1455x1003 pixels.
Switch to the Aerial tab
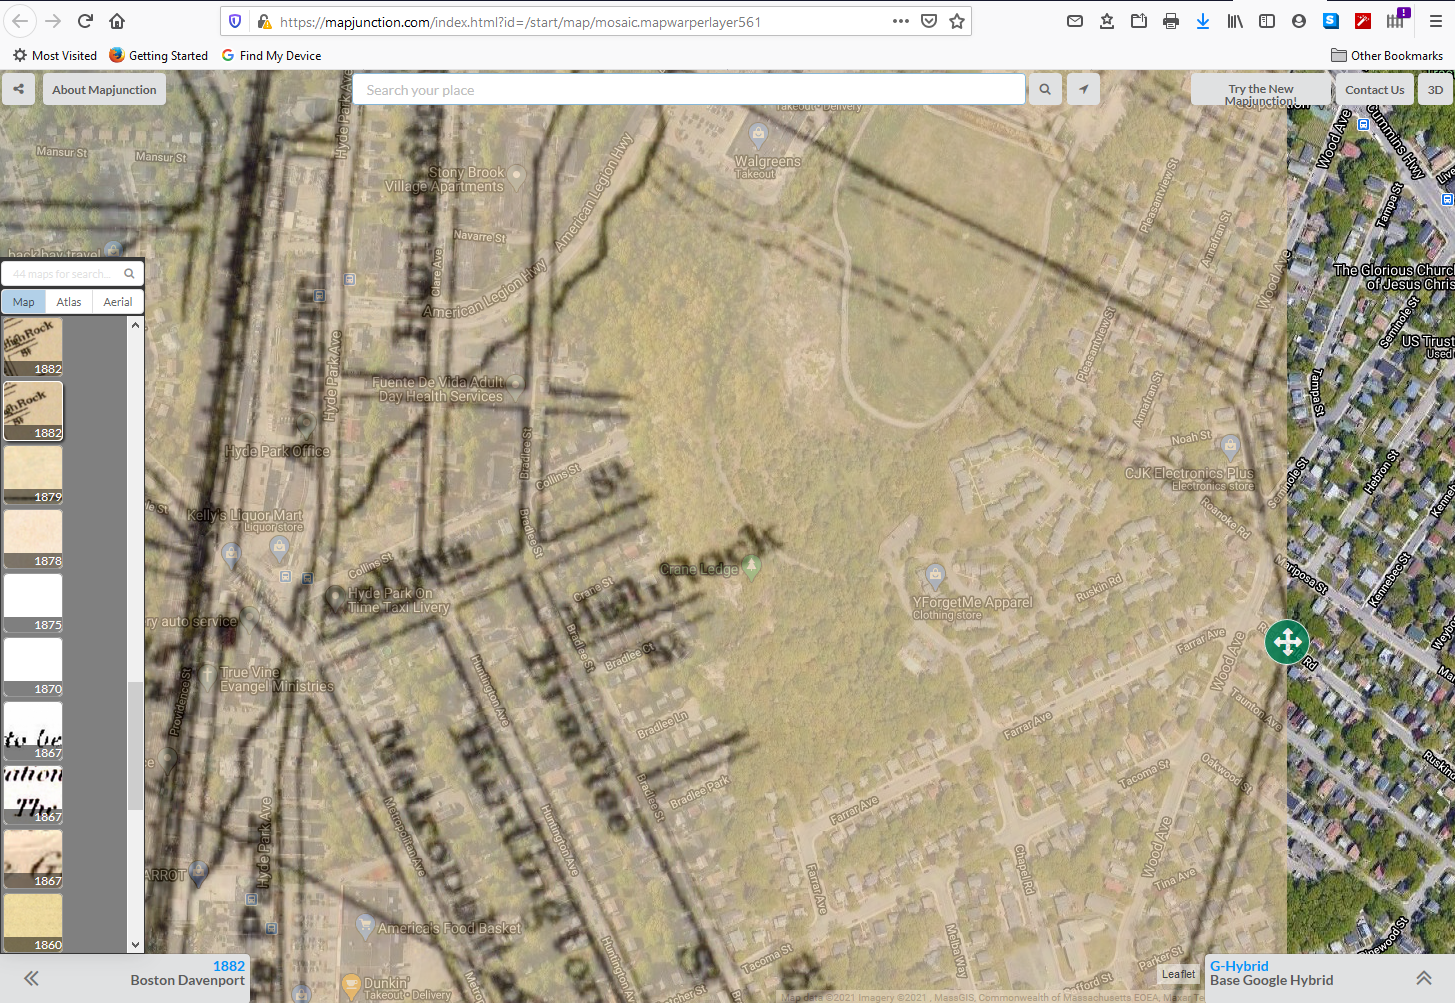click(x=117, y=301)
